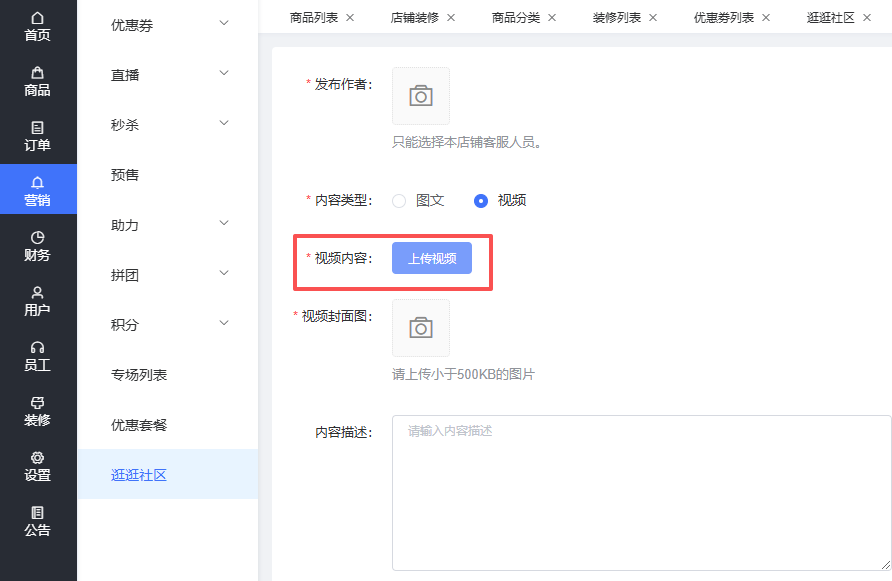This screenshot has width=892, height=581.
Task: Open 订单 orders icon in sidebar
Action: [38, 128]
